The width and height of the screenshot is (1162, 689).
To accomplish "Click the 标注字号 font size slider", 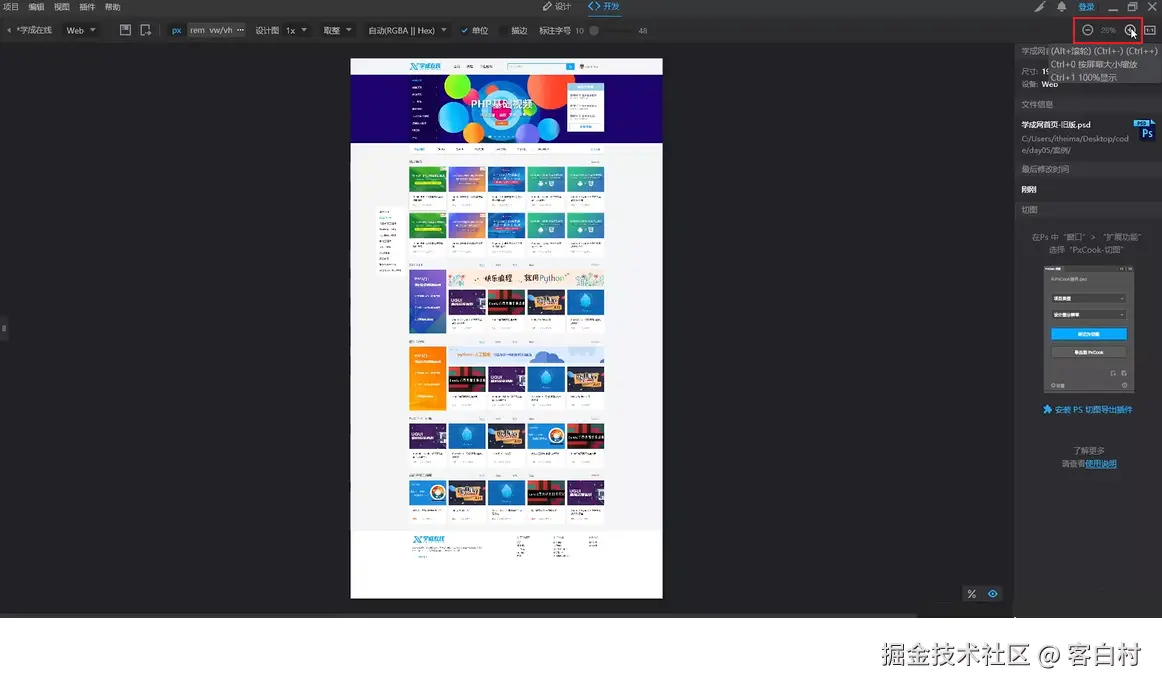I will click(611, 30).
